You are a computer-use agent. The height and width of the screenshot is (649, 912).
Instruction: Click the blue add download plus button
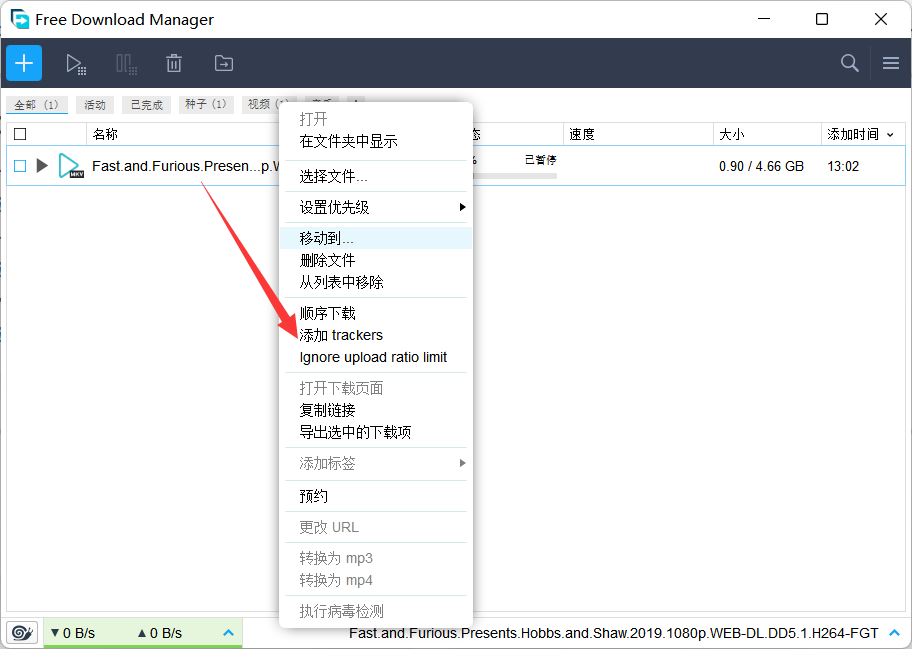coord(24,63)
